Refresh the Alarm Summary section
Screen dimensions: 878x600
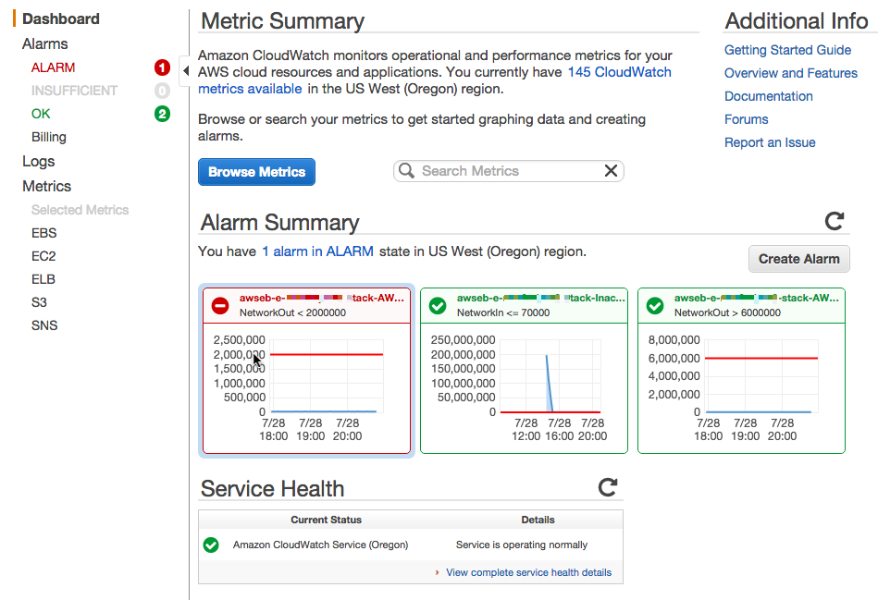(x=834, y=221)
